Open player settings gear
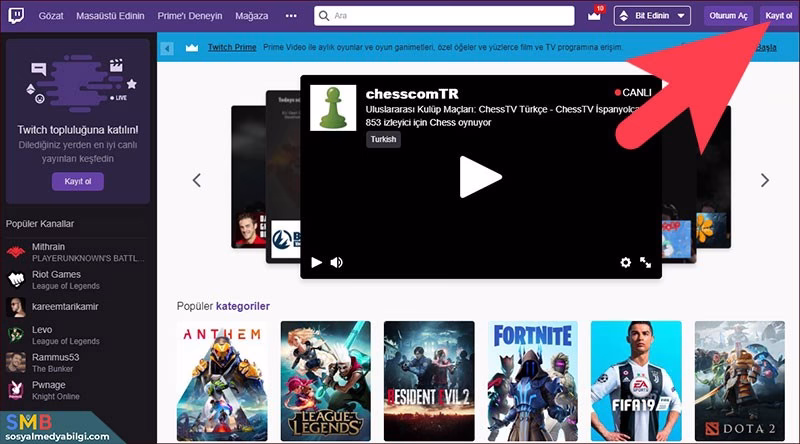The image size is (800, 444). (x=626, y=262)
